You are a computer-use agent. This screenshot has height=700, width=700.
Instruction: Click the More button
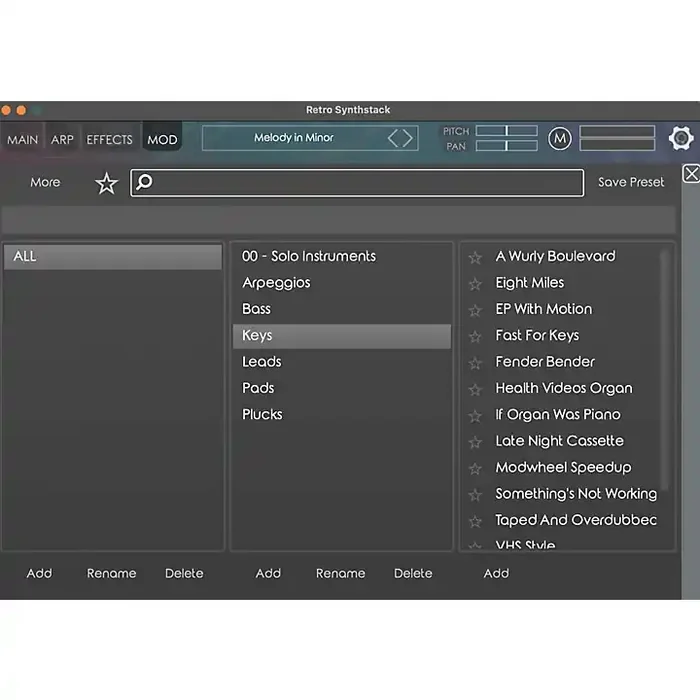tap(45, 182)
